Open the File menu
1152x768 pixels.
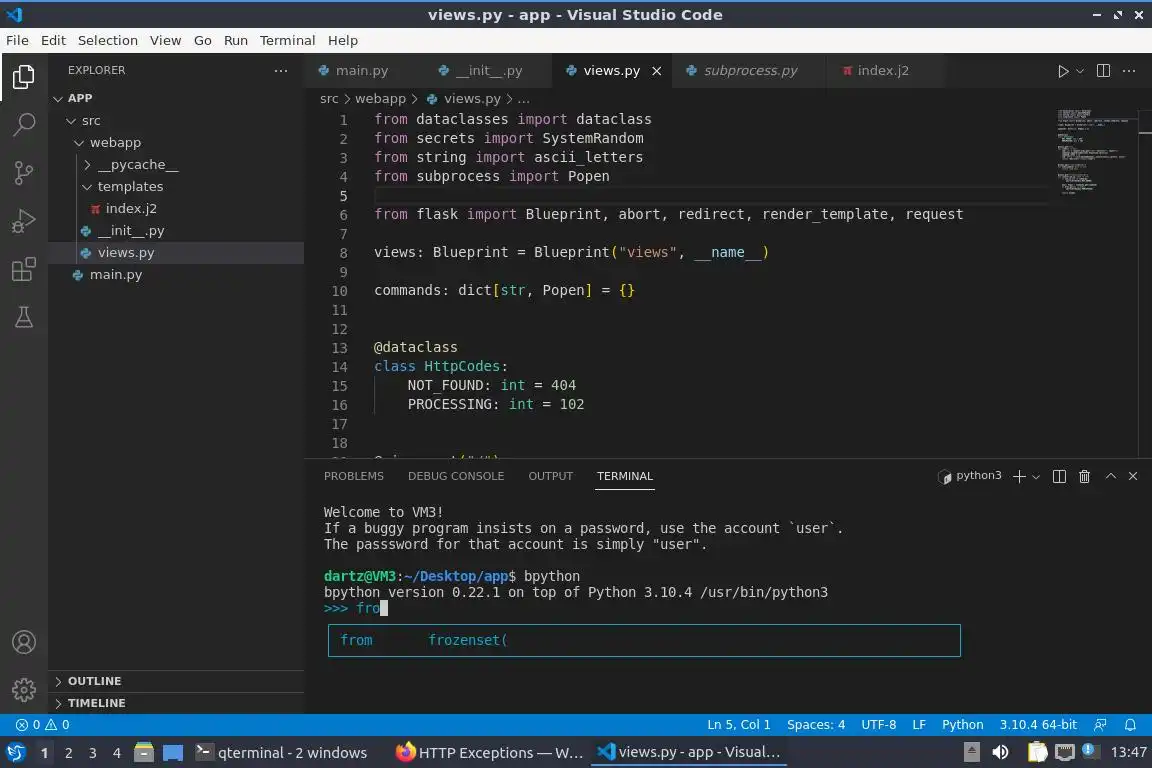pos(17,40)
